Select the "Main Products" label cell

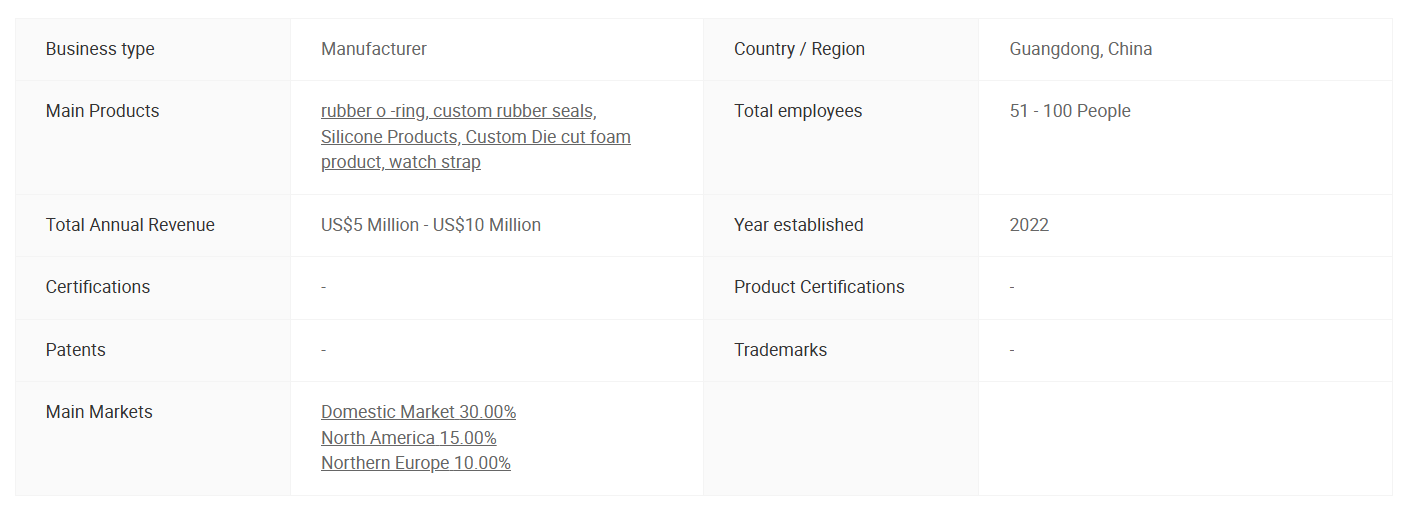[102, 111]
